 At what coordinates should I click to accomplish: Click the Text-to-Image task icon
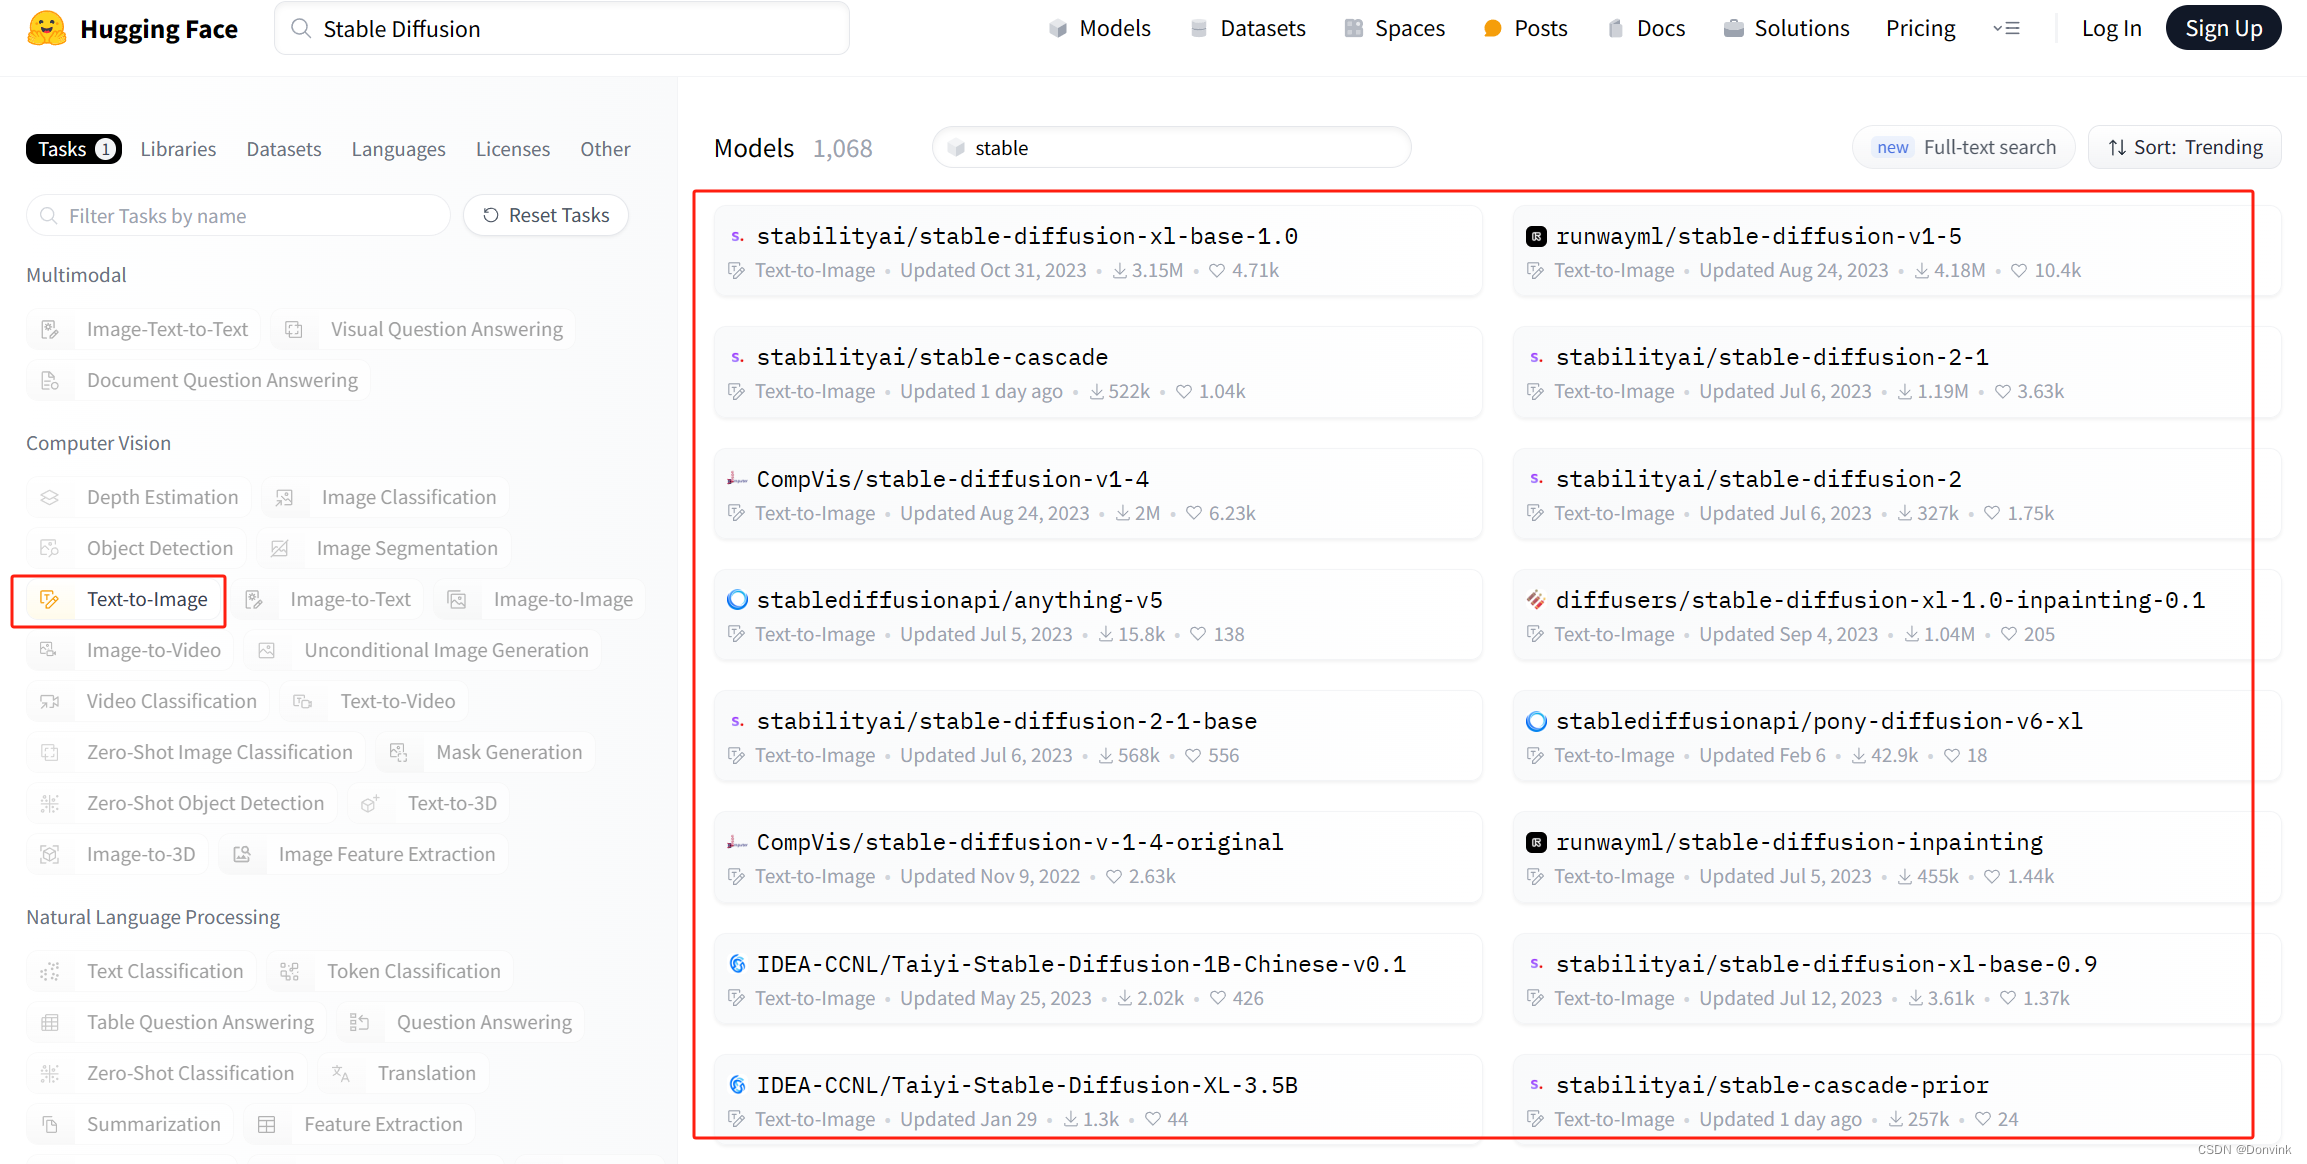(49, 599)
